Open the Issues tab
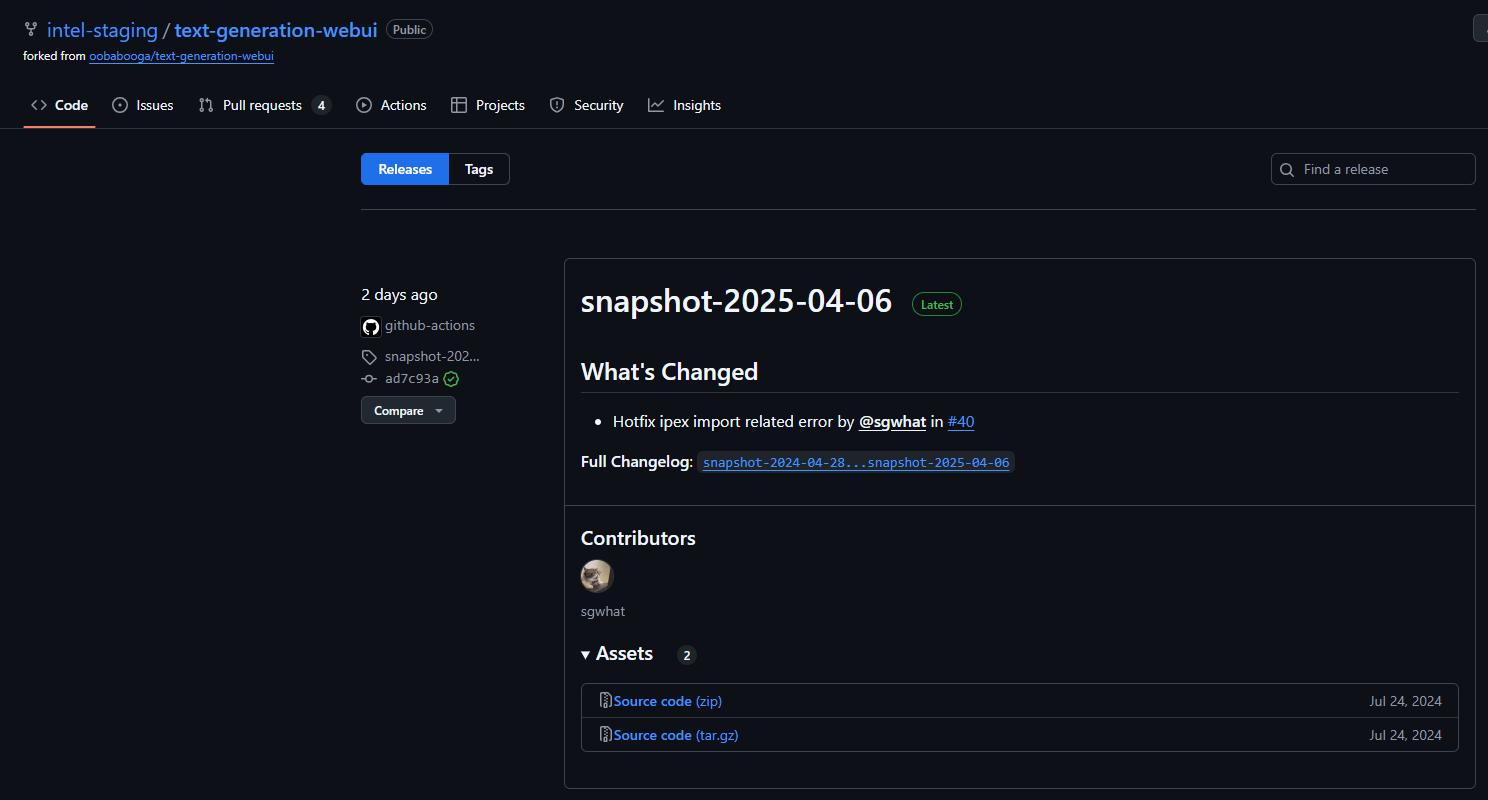Image resolution: width=1488 pixels, height=800 pixels. pyautogui.click(x=142, y=105)
